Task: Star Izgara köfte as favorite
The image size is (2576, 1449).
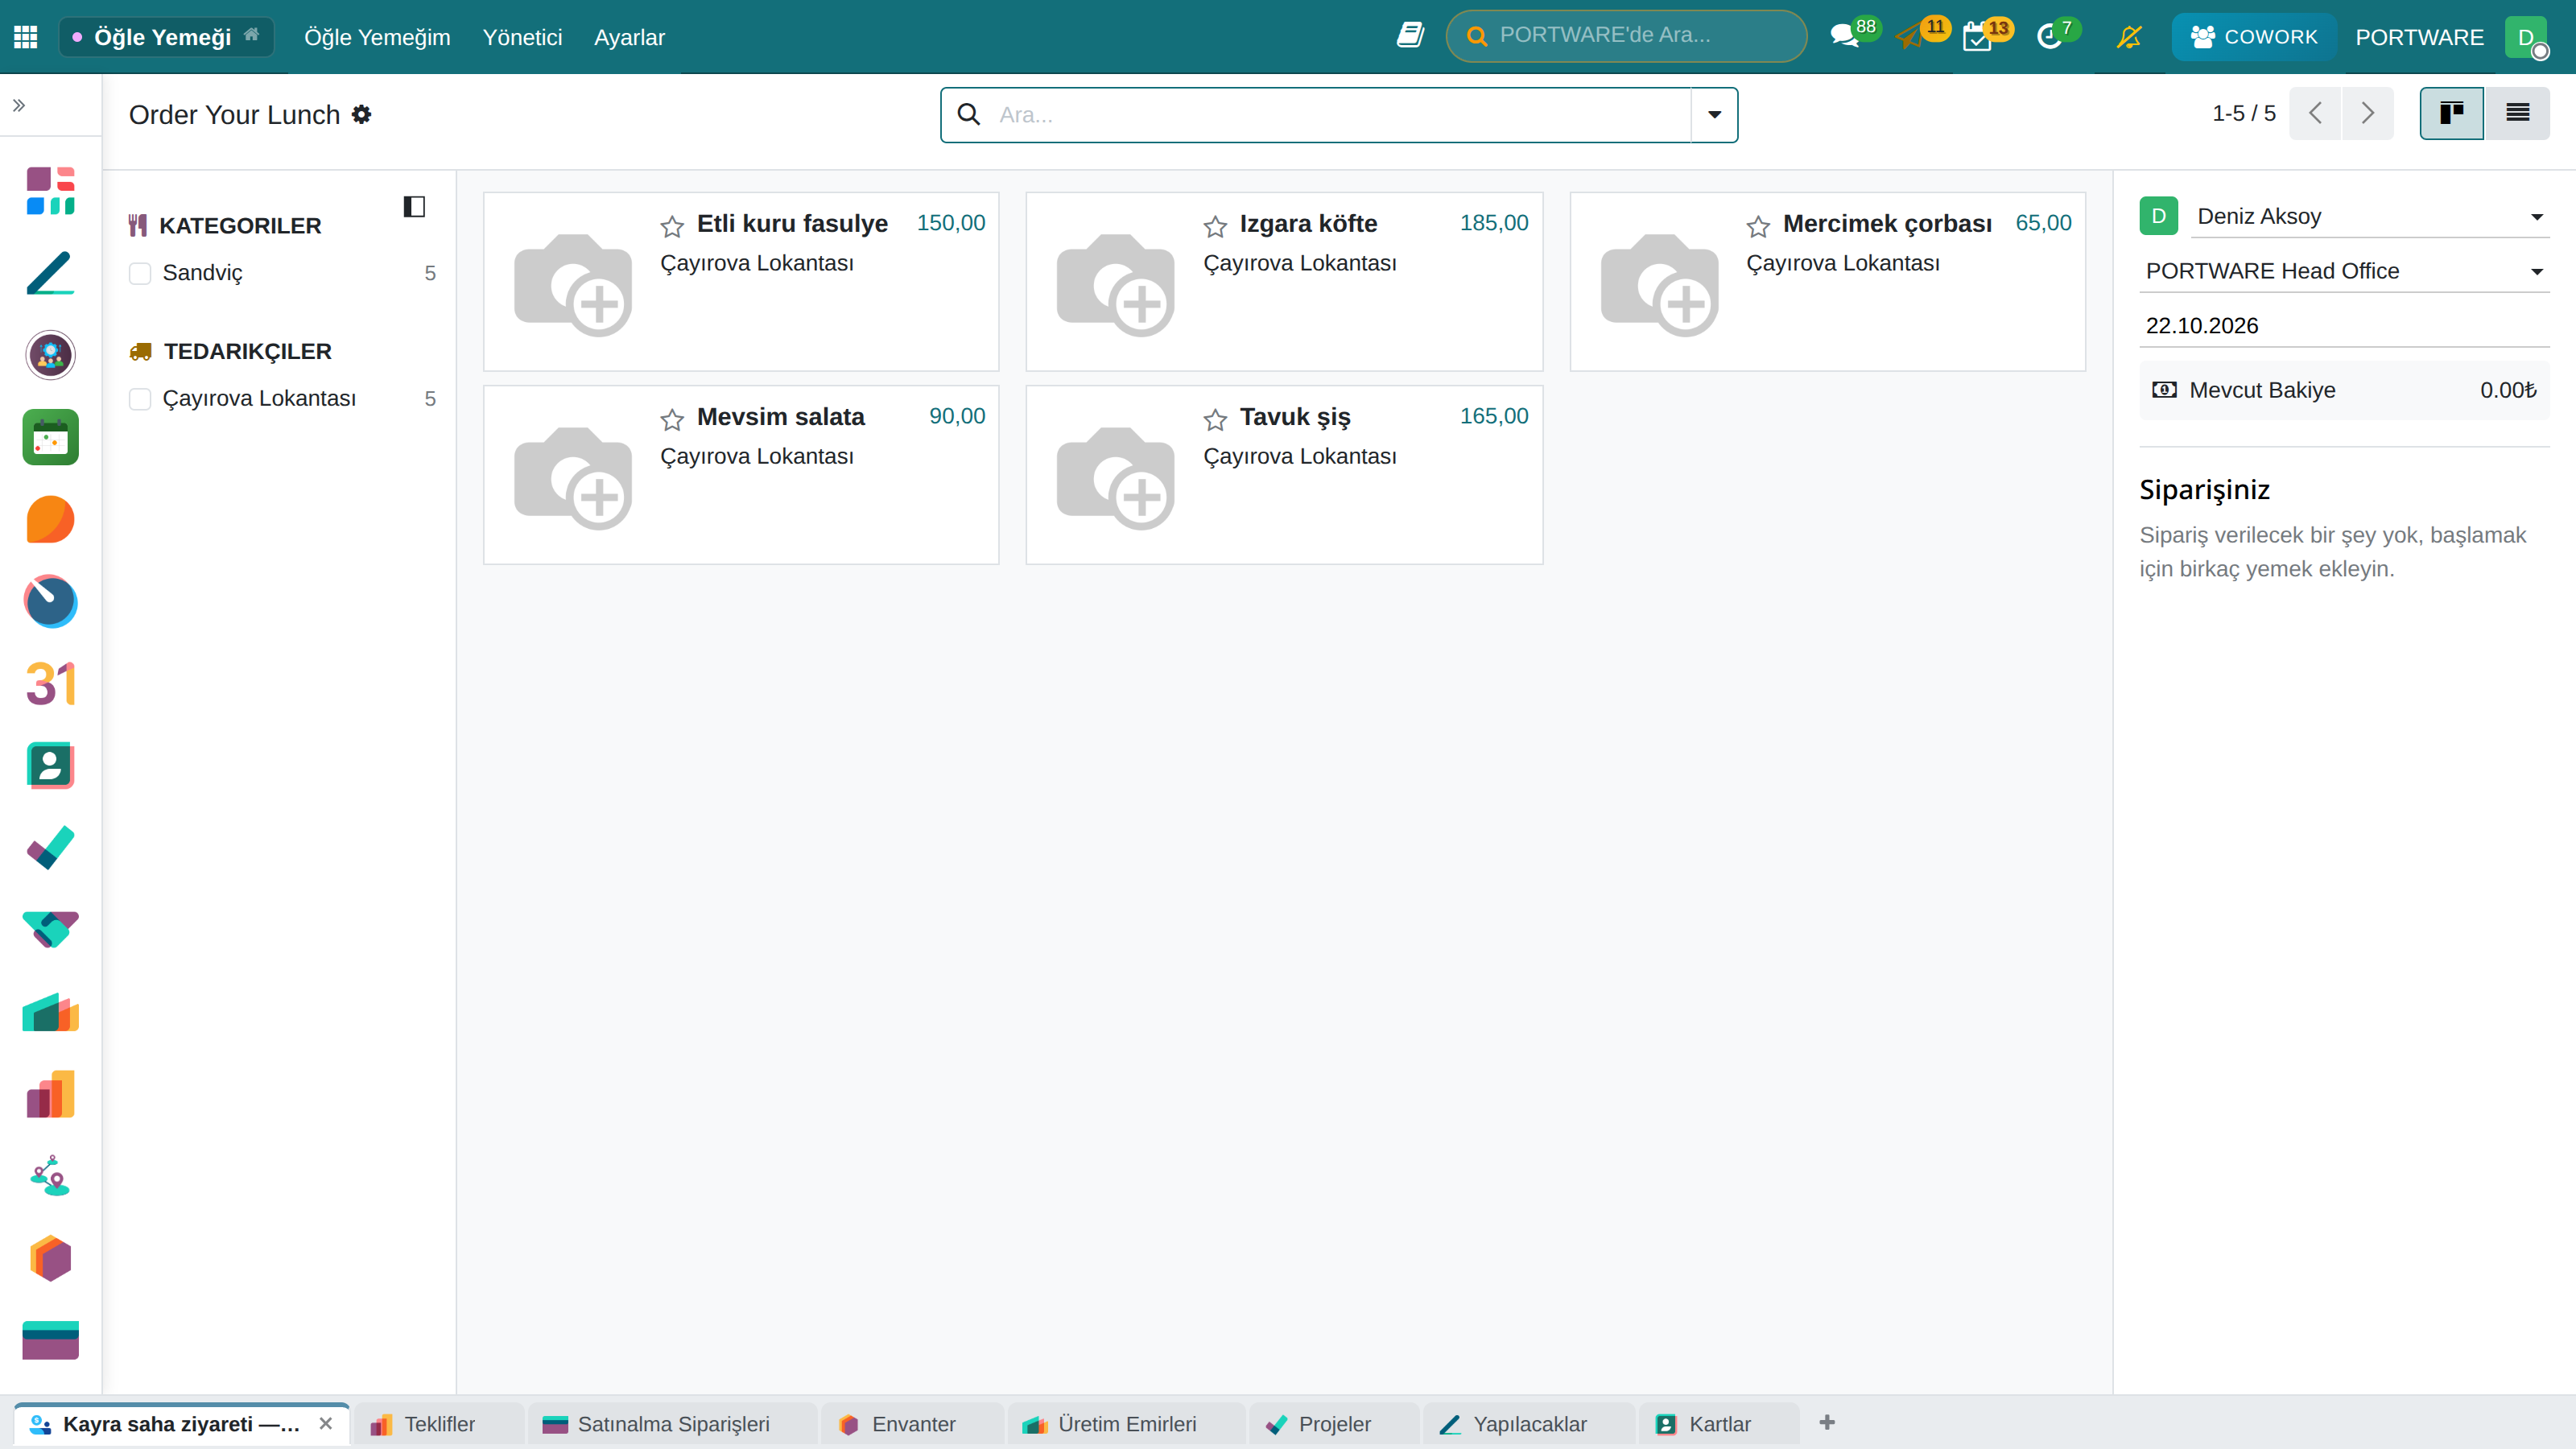Action: tap(1215, 226)
